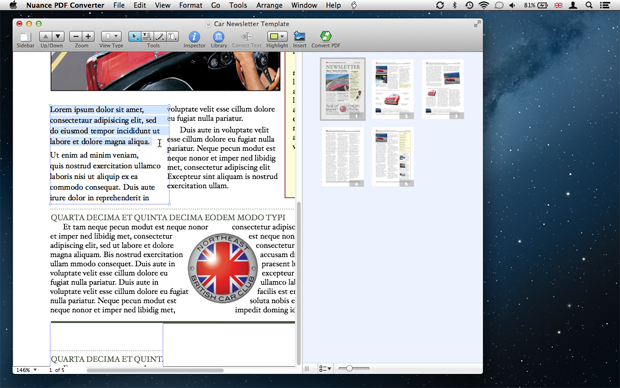
Task: Click the battery 81% indicator
Action: [x=536, y=5]
